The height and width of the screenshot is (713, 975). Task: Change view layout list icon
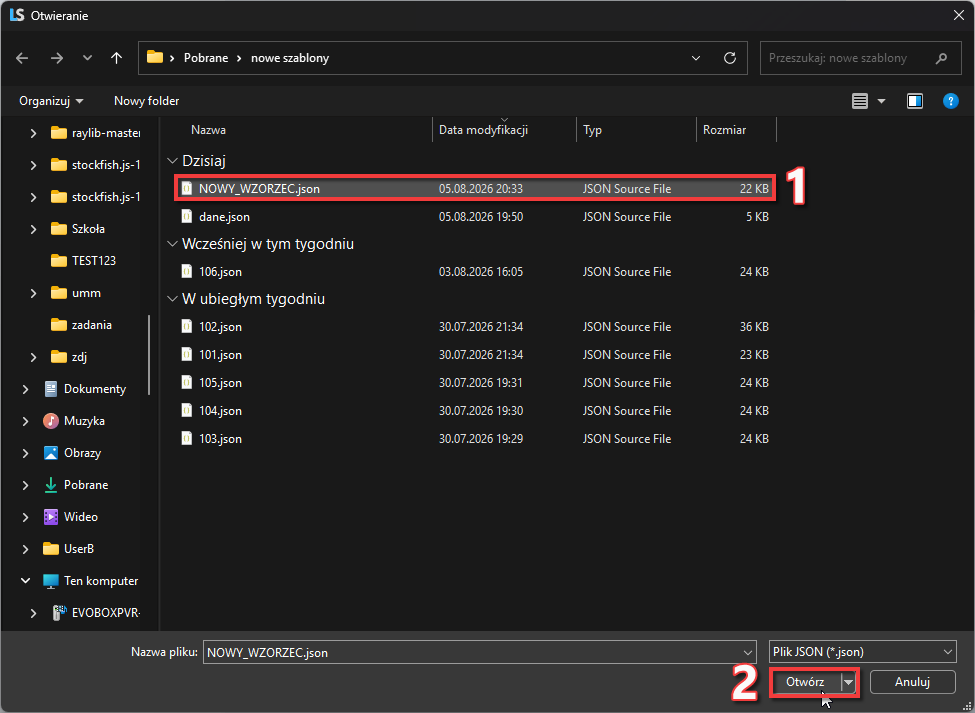tap(860, 101)
